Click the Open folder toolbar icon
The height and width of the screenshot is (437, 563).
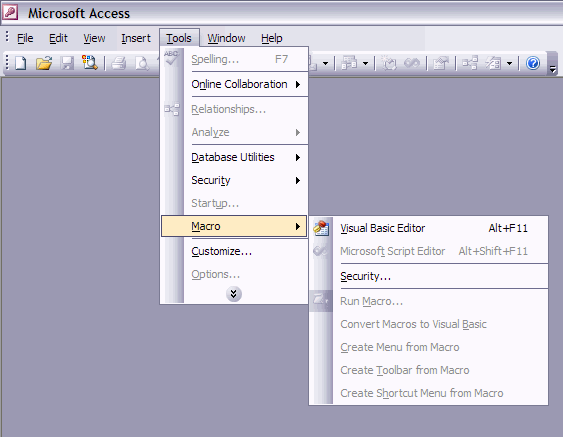(44, 63)
